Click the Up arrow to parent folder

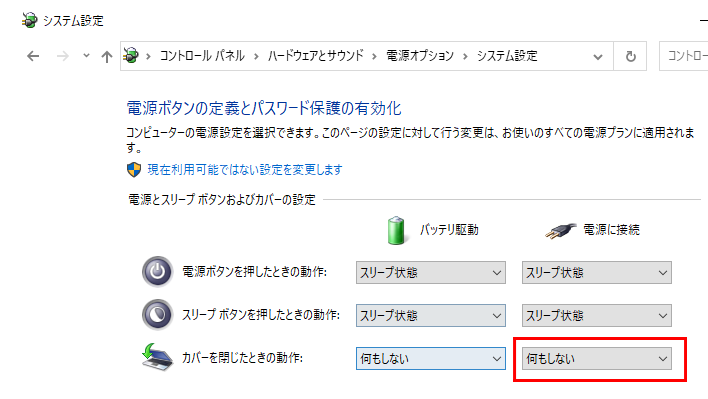[x=107, y=56]
